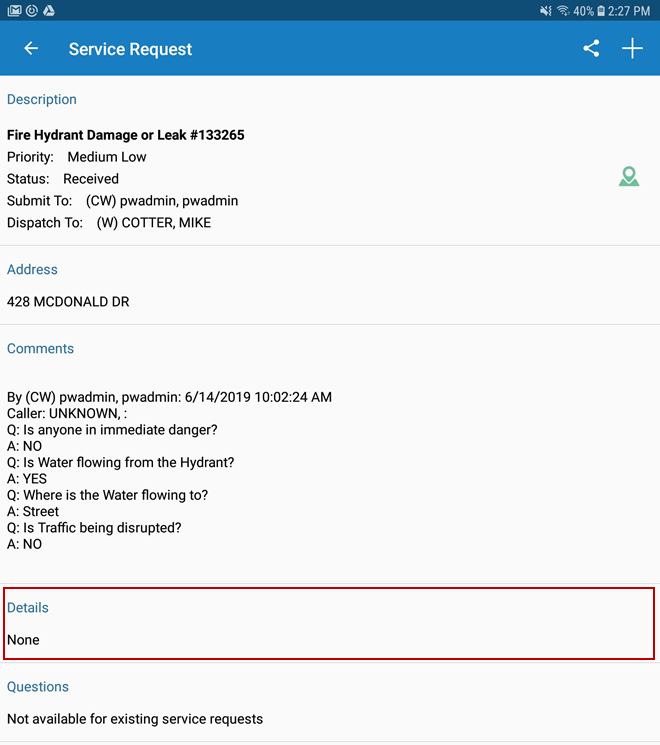Screen dimensions: 660x745
Task: Open the green map location pin
Action: pyautogui.click(x=628, y=178)
